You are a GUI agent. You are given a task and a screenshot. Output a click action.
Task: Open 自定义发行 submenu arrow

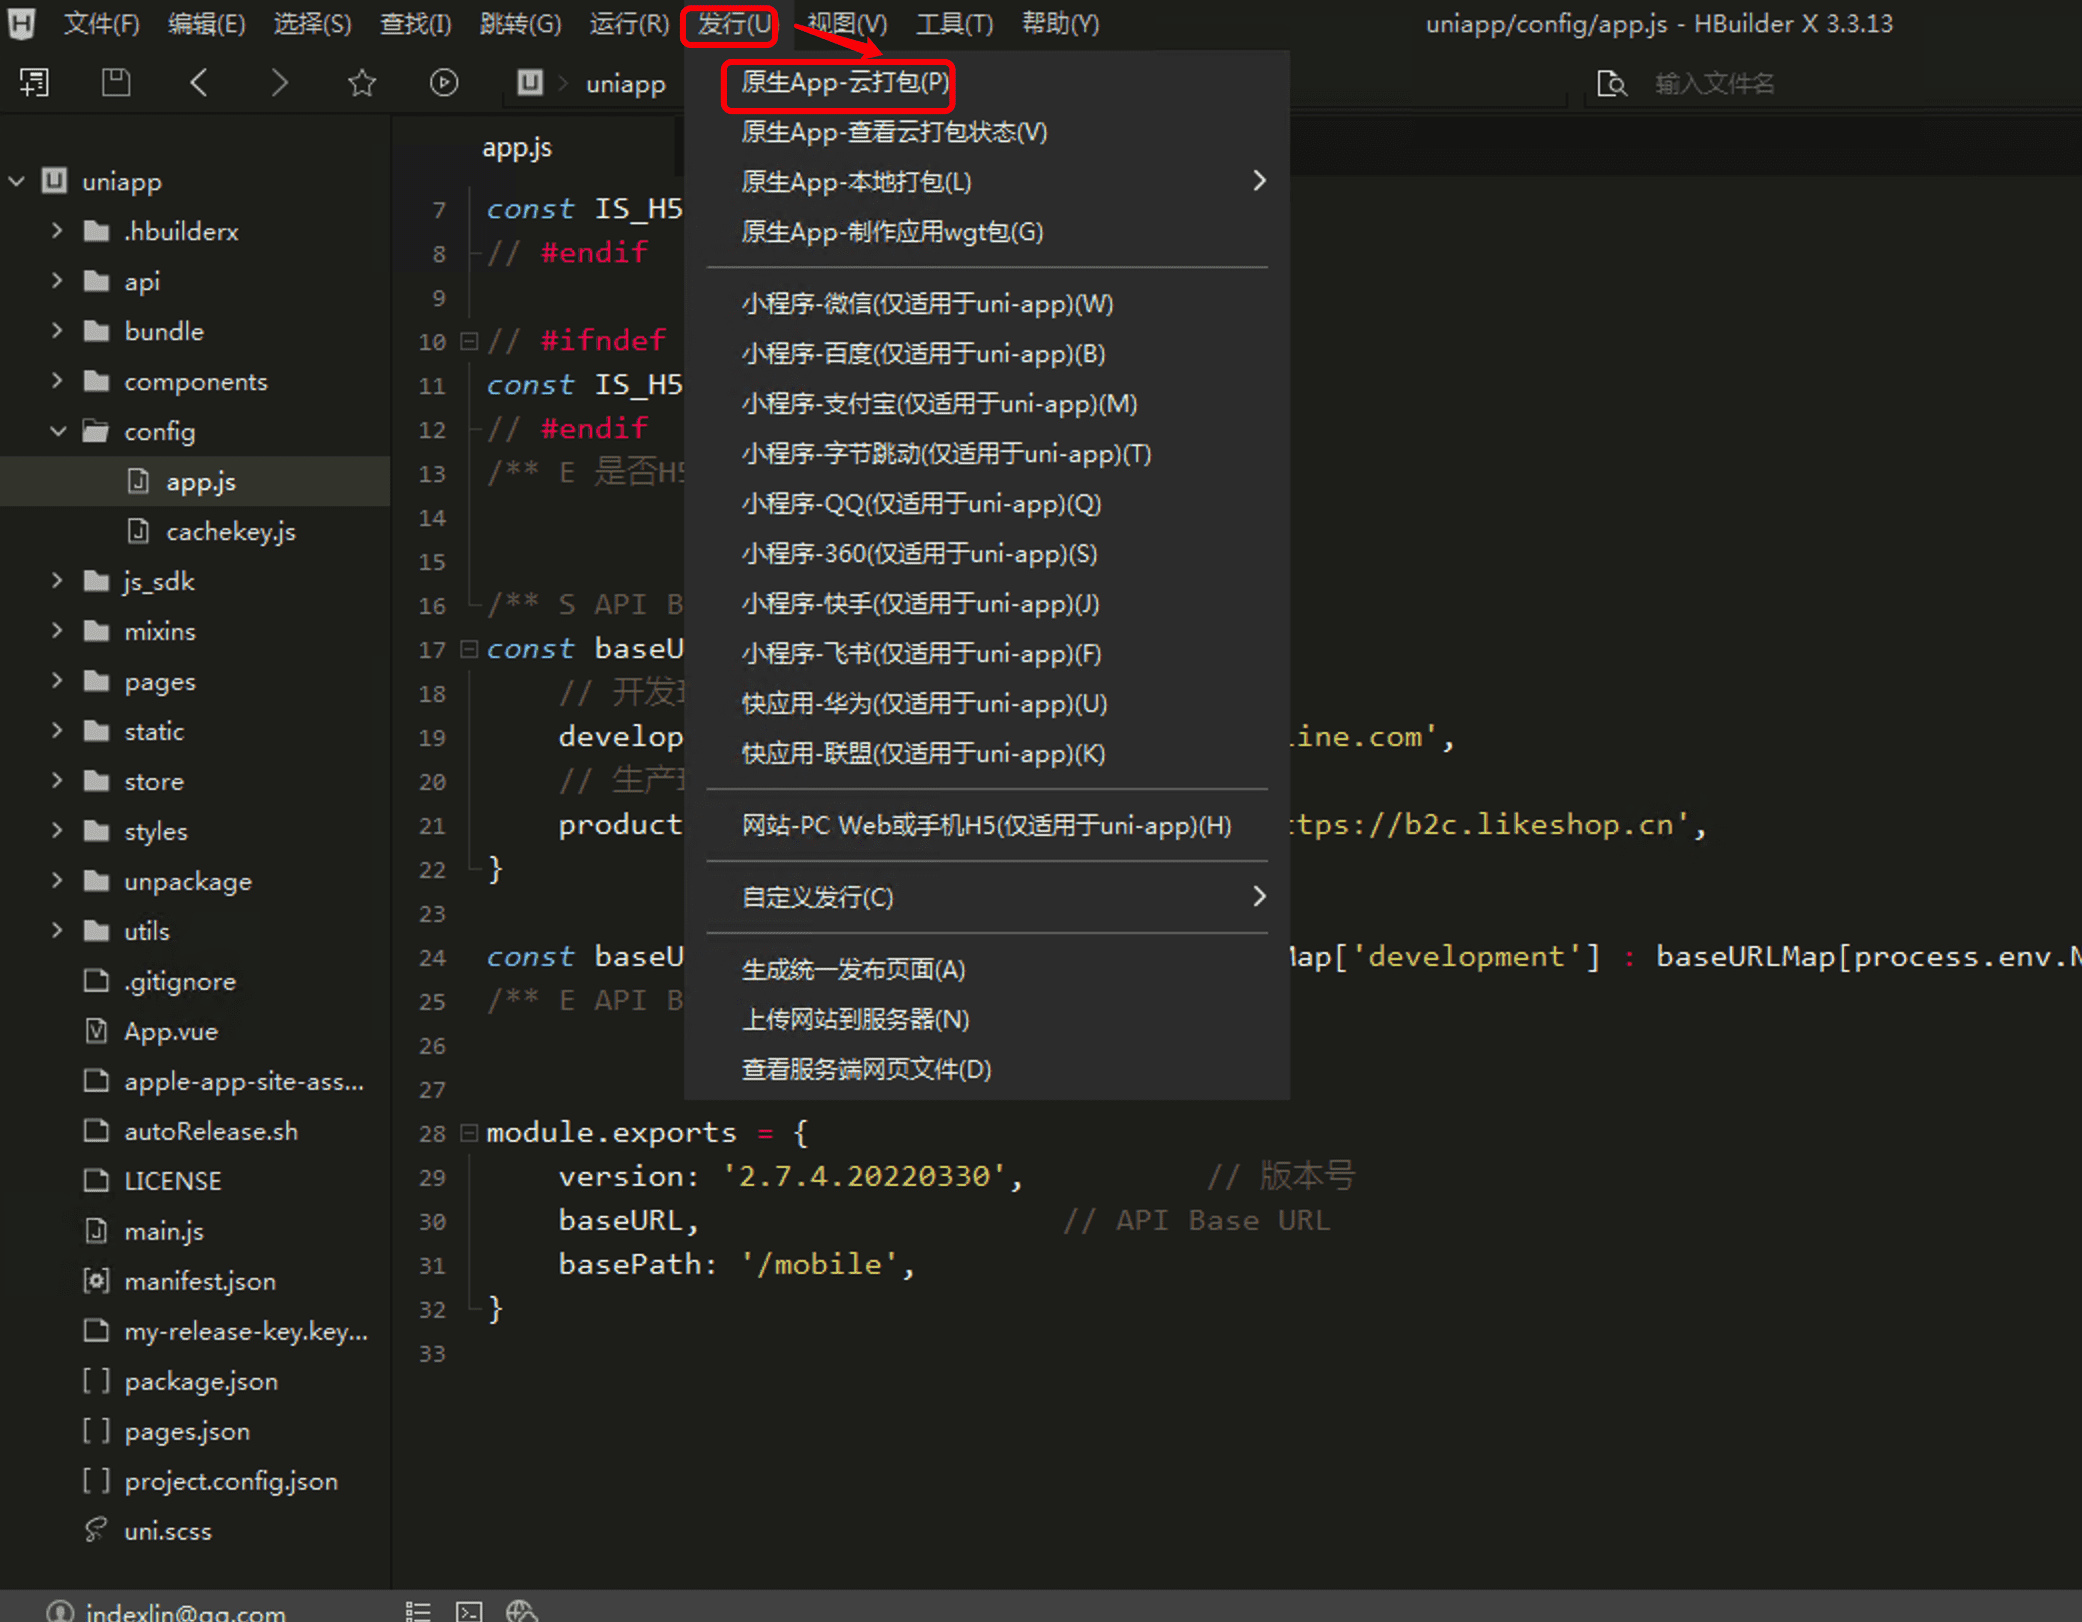pyautogui.click(x=1259, y=897)
